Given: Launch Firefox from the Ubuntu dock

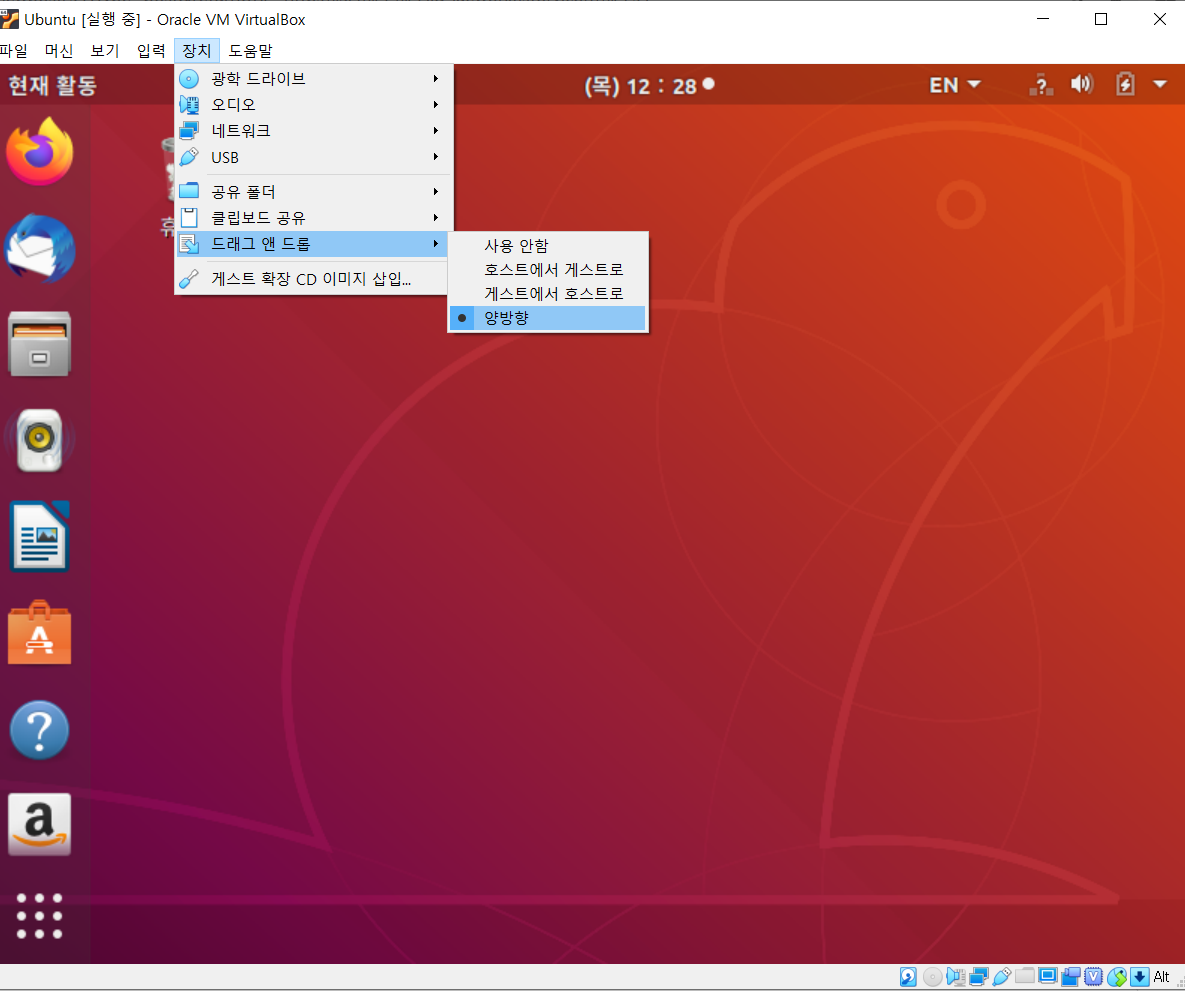Looking at the screenshot, I should point(40,152).
